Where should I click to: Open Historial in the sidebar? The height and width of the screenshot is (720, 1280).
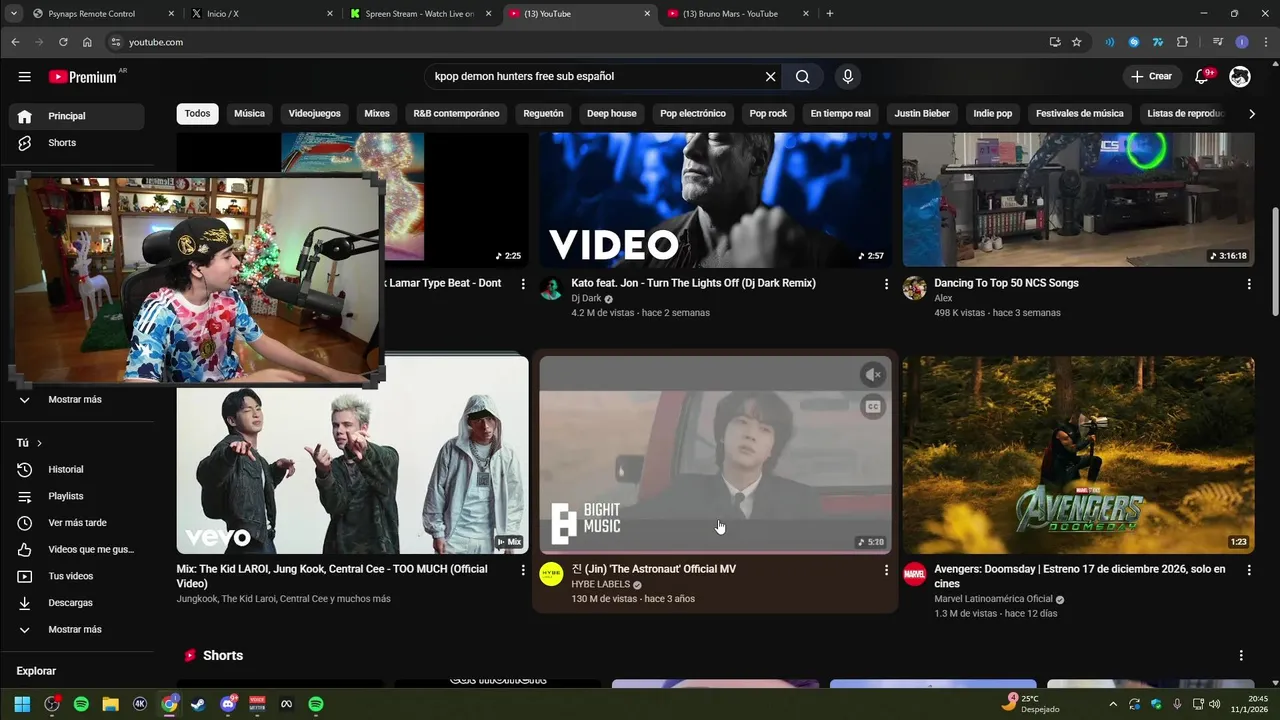pyautogui.click(x=77, y=470)
